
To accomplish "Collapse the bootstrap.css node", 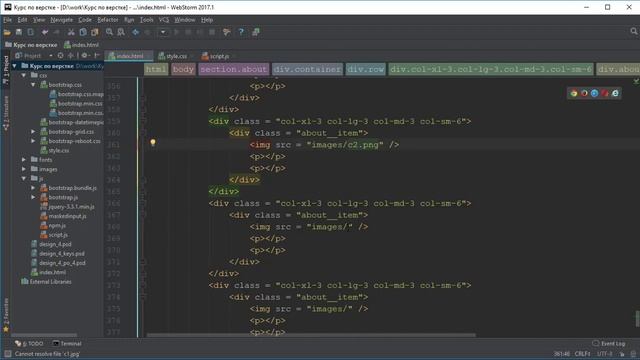I will [33, 84].
